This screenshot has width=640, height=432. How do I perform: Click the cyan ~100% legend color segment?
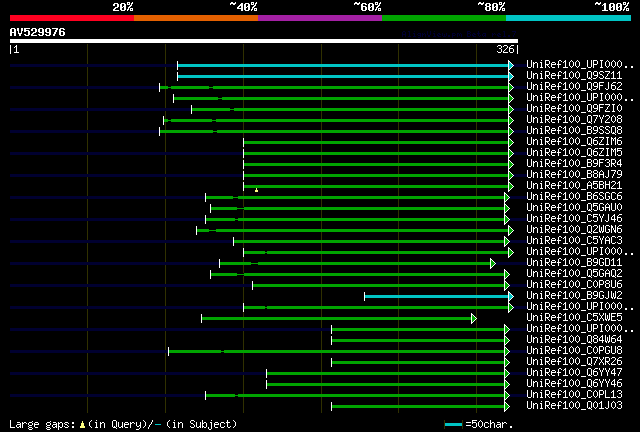click(x=569, y=18)
